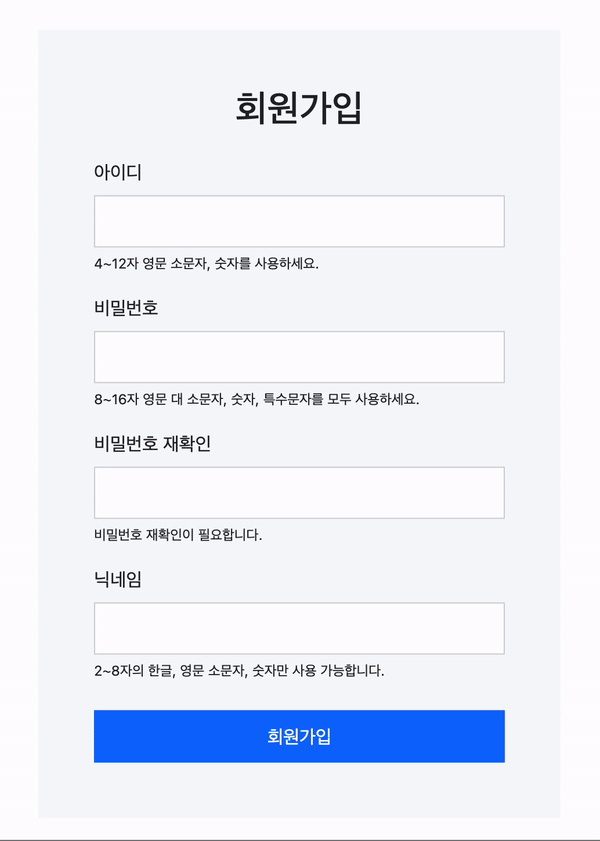Click the 비밀번호 input field
Image resolution: width=600 pixels, height=841 pixels.
pos(299,357)
